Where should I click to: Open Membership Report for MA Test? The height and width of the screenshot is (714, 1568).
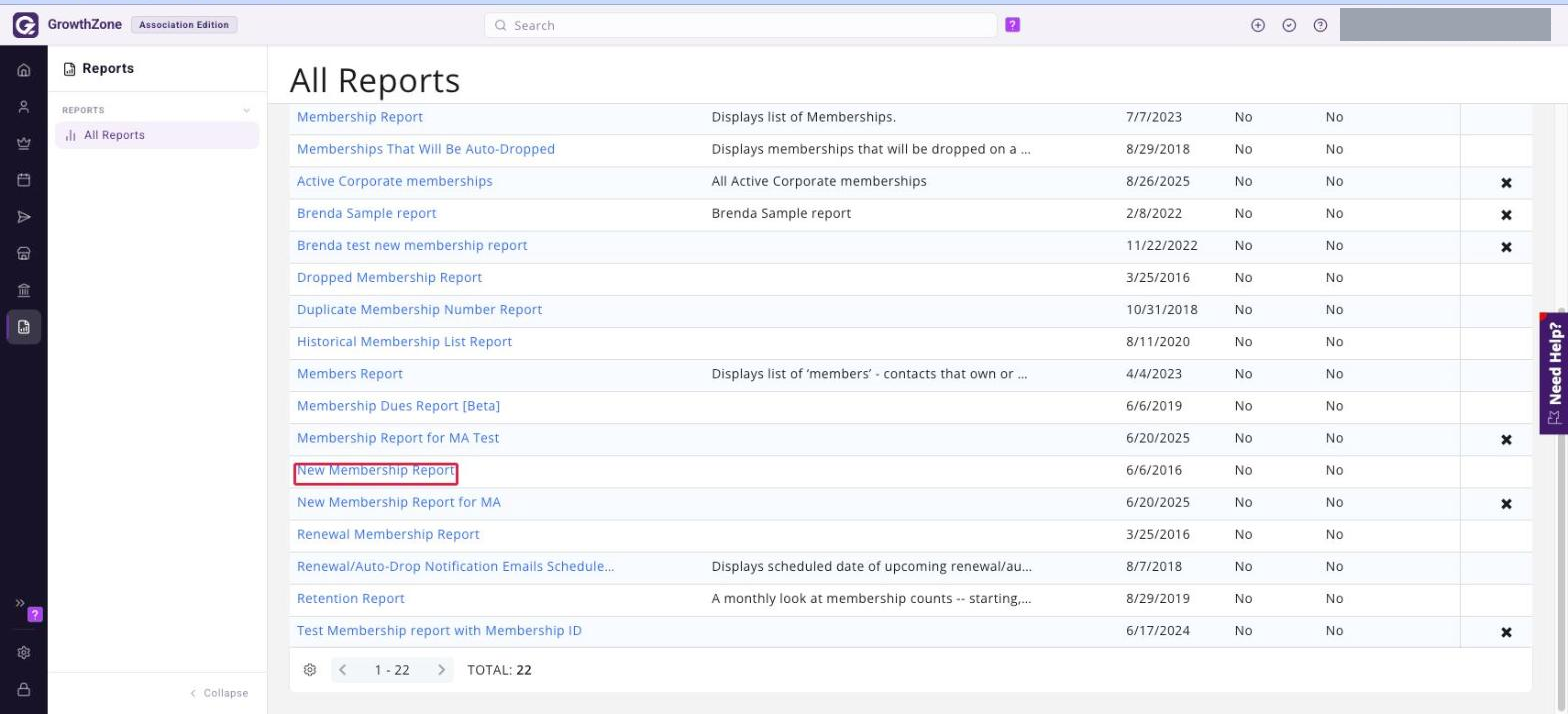pos(398,437)
